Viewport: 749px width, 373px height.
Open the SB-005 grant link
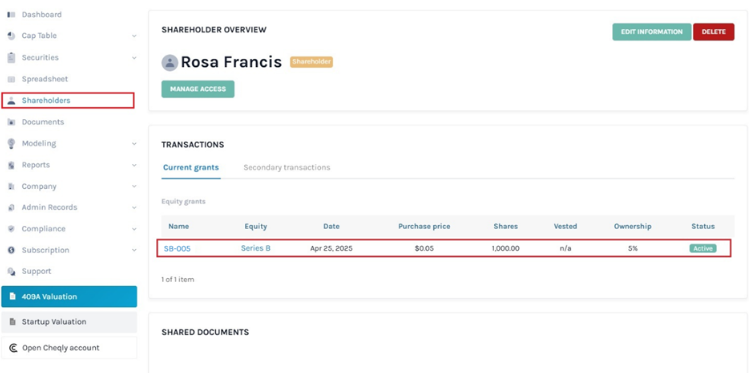177,249
